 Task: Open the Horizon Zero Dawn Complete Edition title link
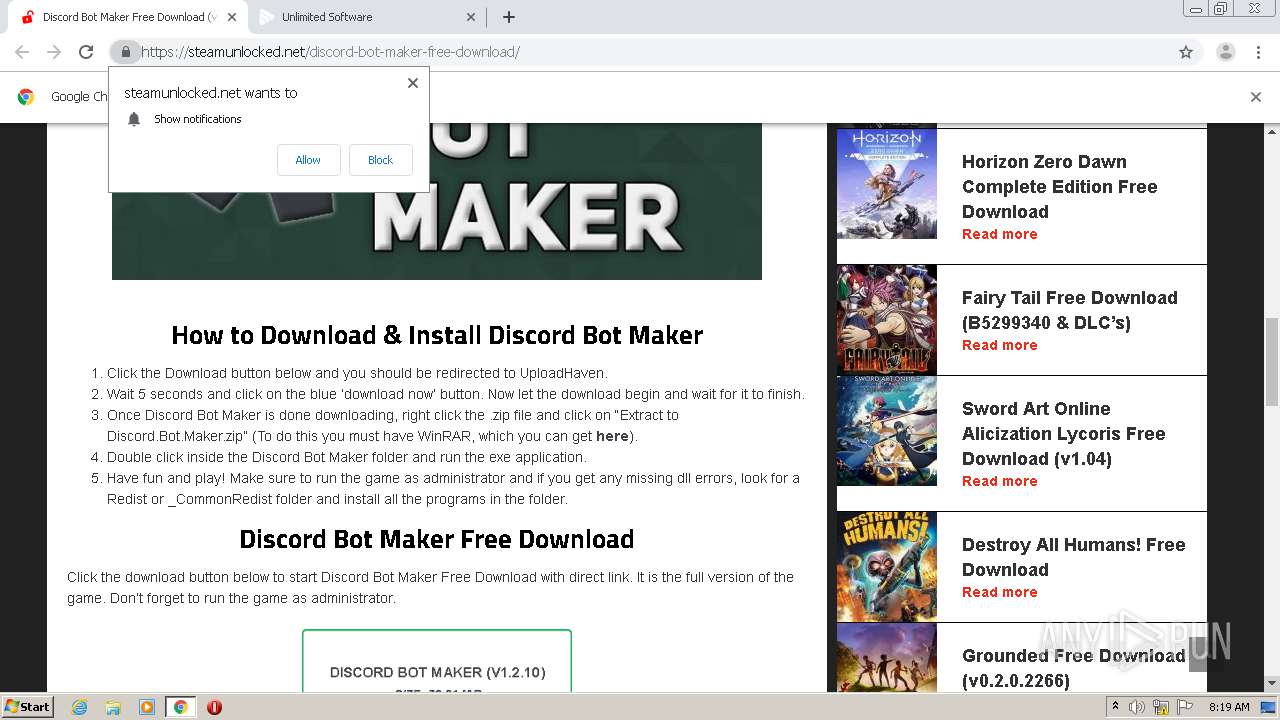click(x=1060, y=186)
